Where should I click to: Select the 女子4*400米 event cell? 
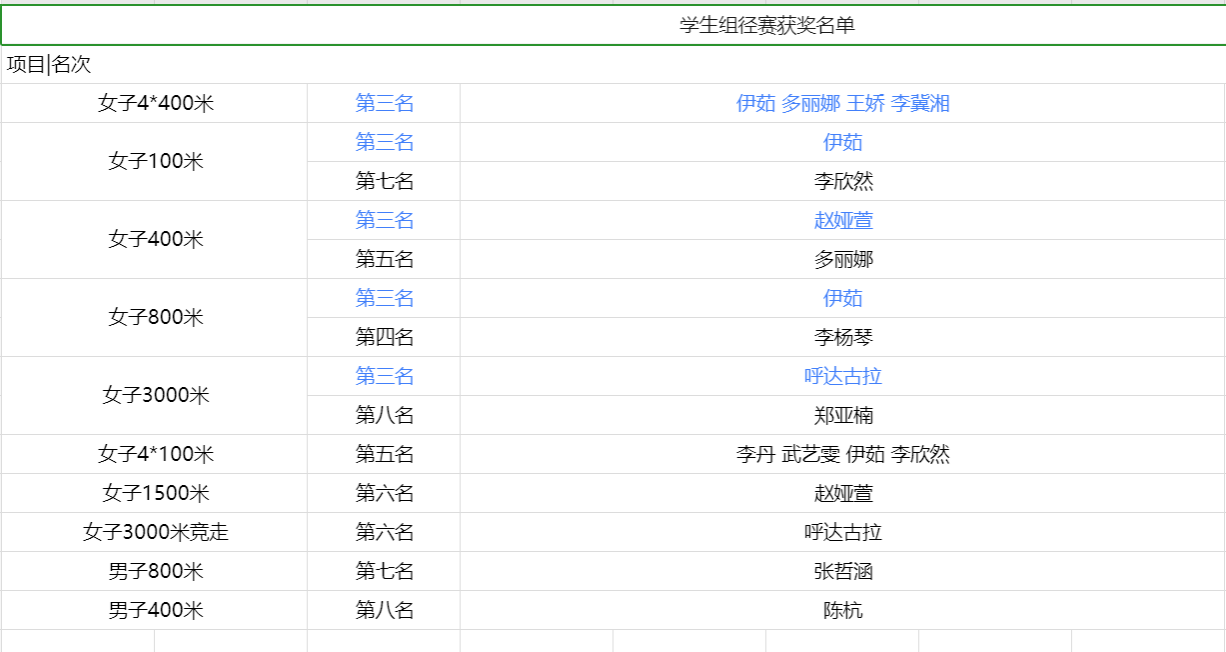pos(155,103)
